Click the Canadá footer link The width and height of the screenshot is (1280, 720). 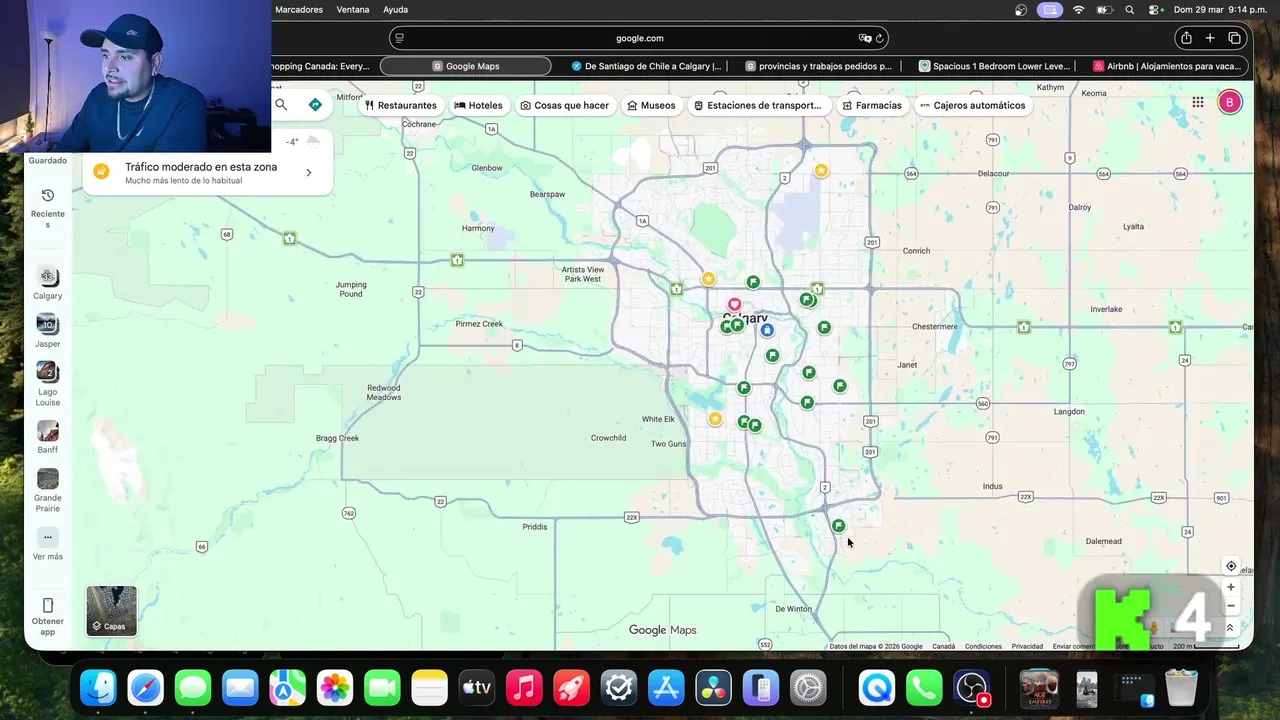tap(943, 646)
